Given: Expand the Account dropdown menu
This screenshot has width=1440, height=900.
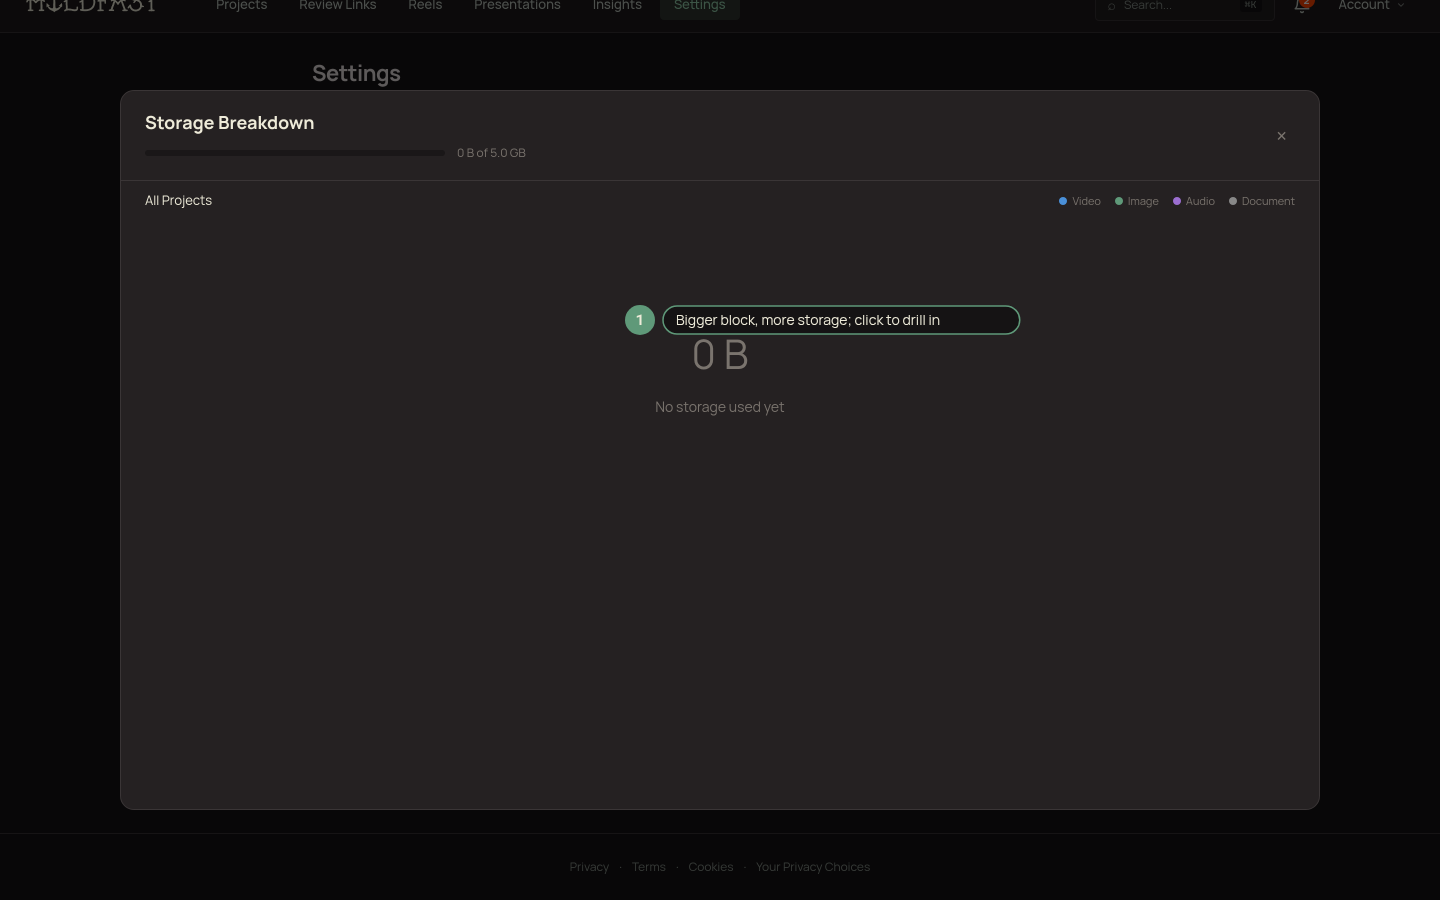Looking at the screenshot, I should (1371, 6).
